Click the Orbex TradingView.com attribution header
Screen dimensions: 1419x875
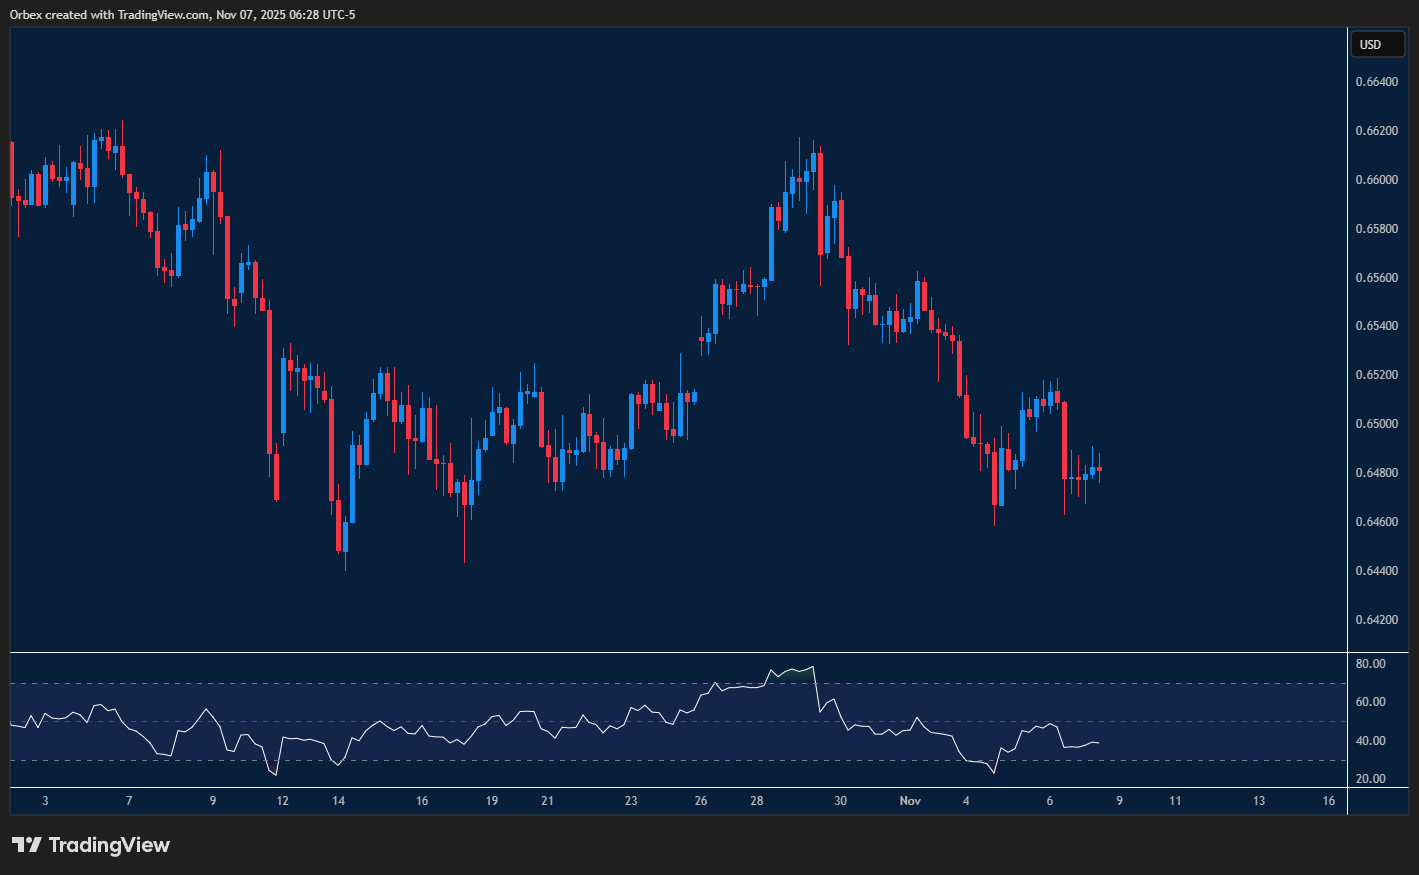(x=183, y=14)
